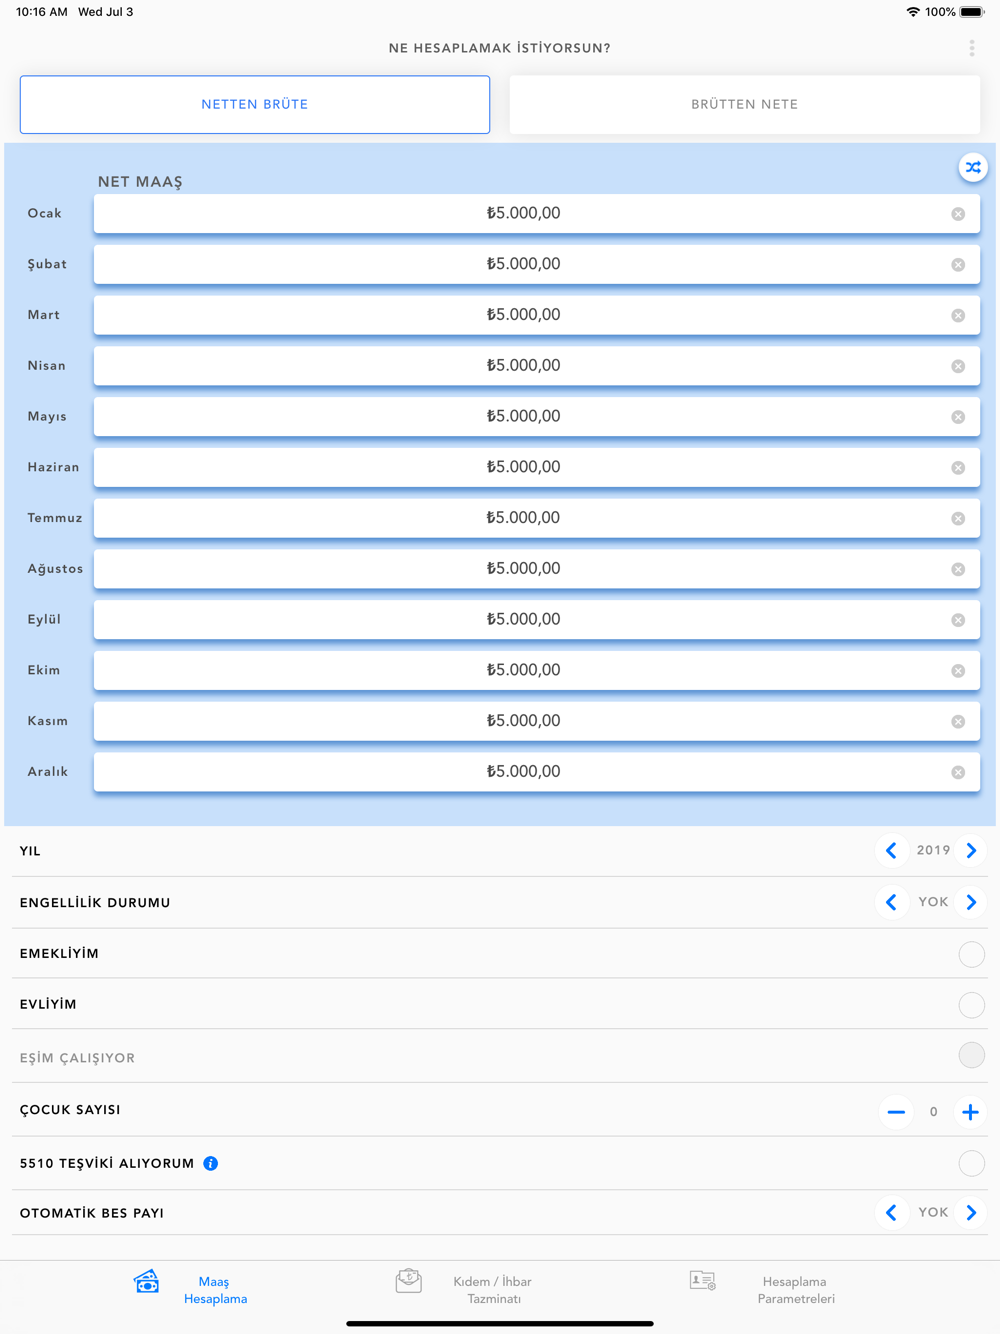
Task: Increase Çocuk Sayısı with plus button
Action: (970, 1112)
